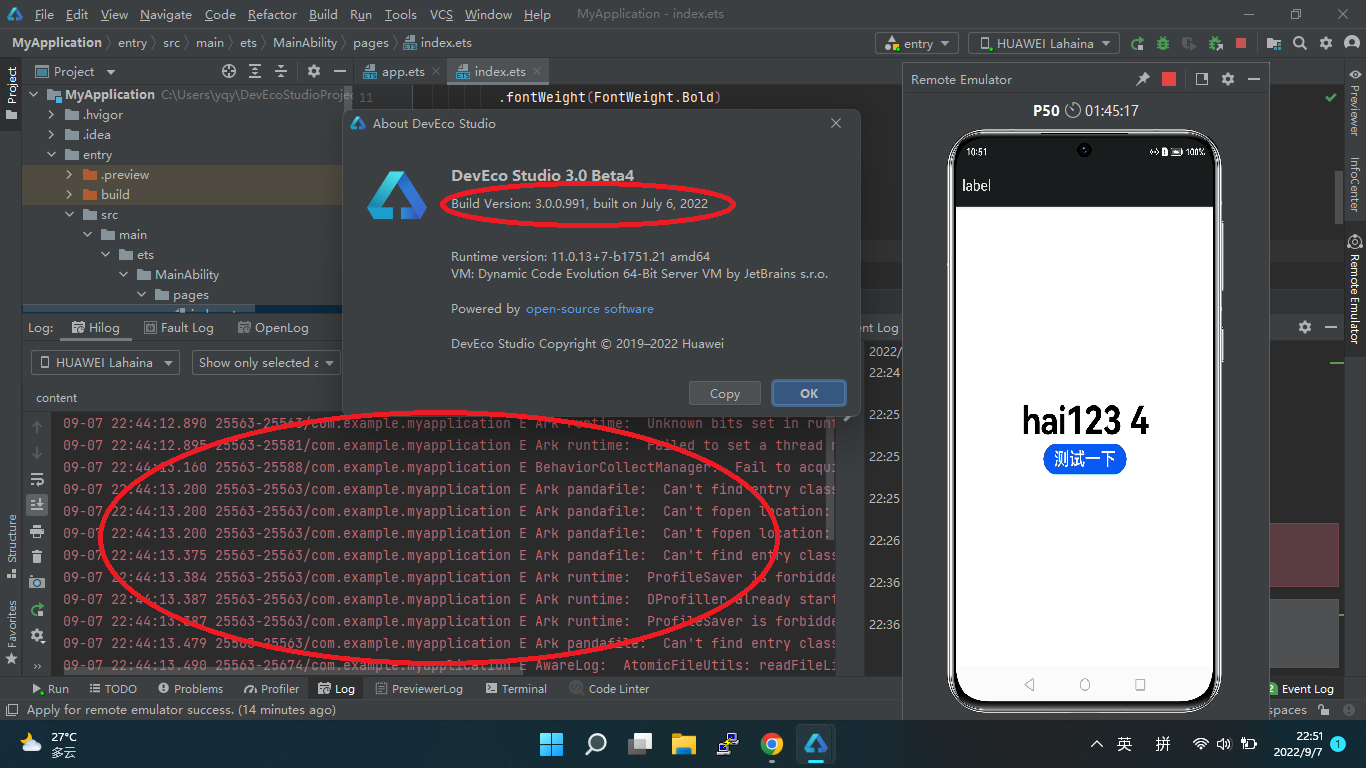Switch to the app.ets editor tab
The height and width of the screenshot is (768, 1366).
coord(403,71)
